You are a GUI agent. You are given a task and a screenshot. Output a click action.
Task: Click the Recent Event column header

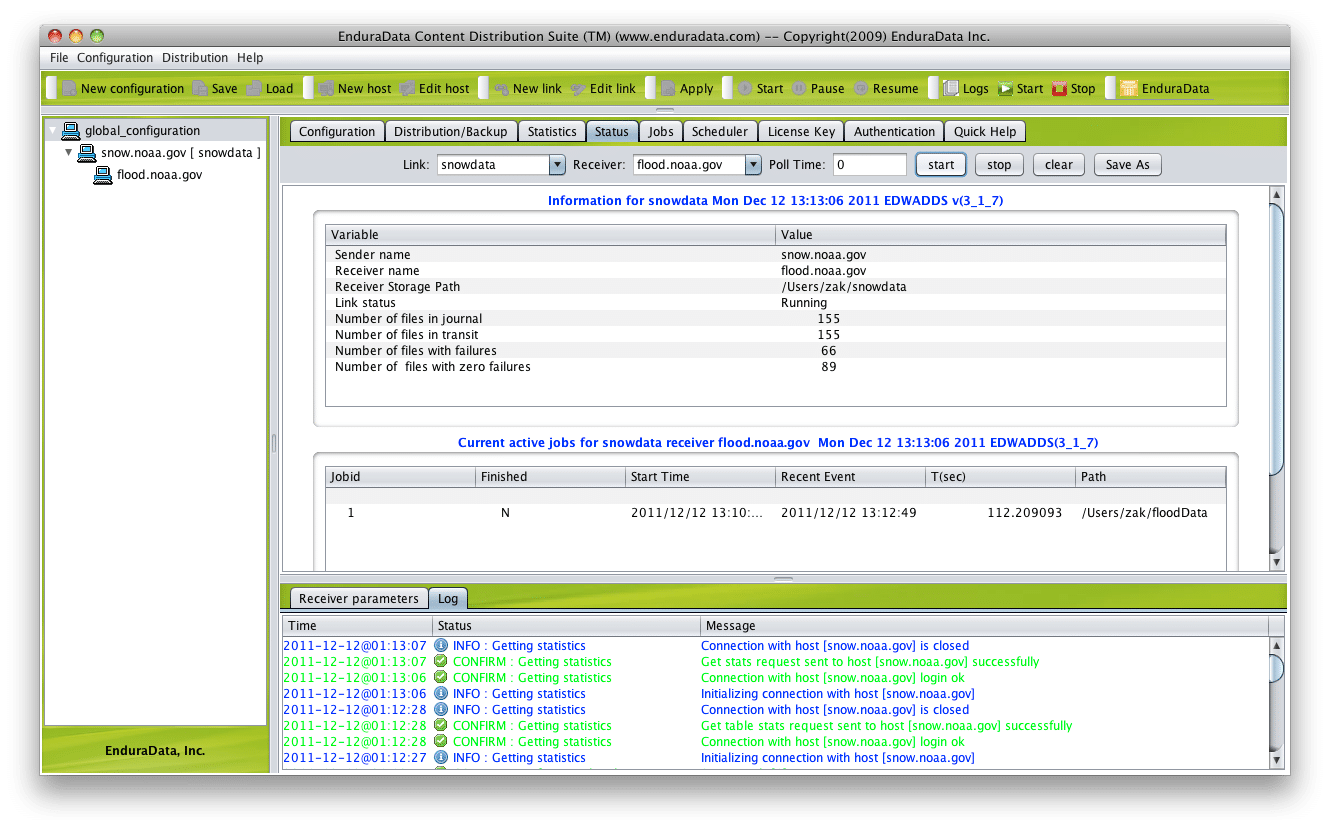(851, 477)
